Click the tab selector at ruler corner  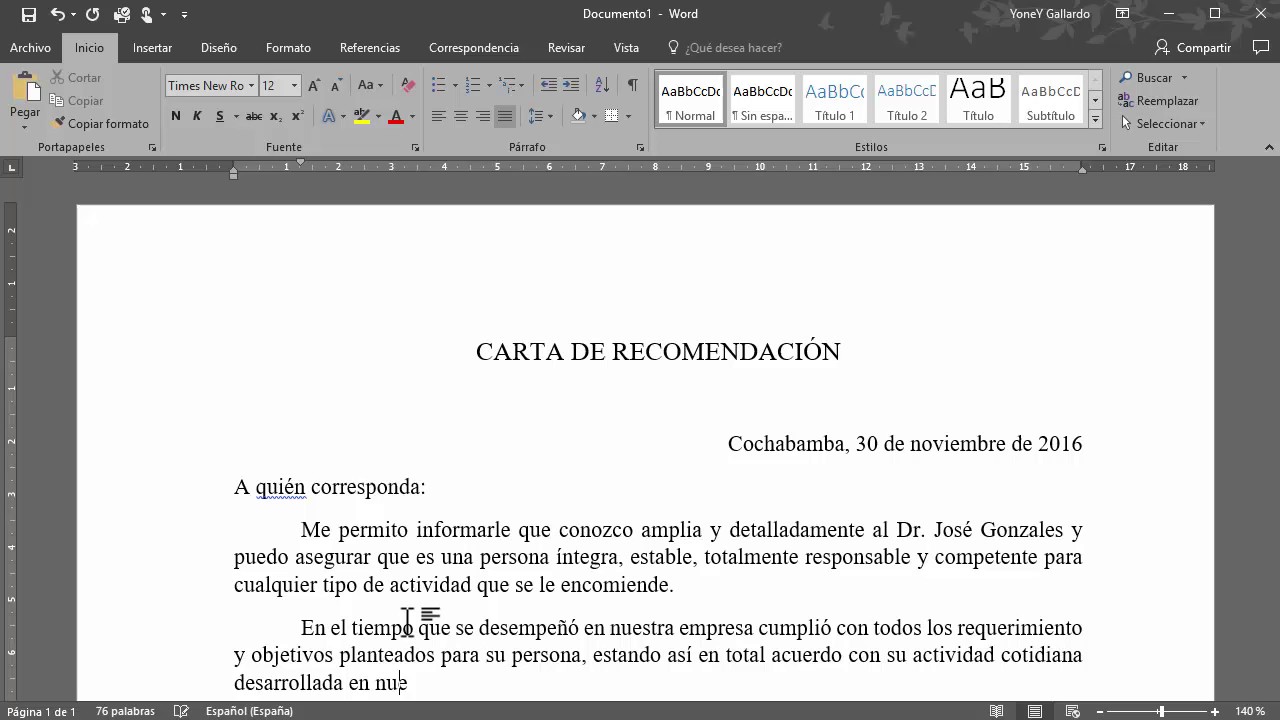pos(11,167)
